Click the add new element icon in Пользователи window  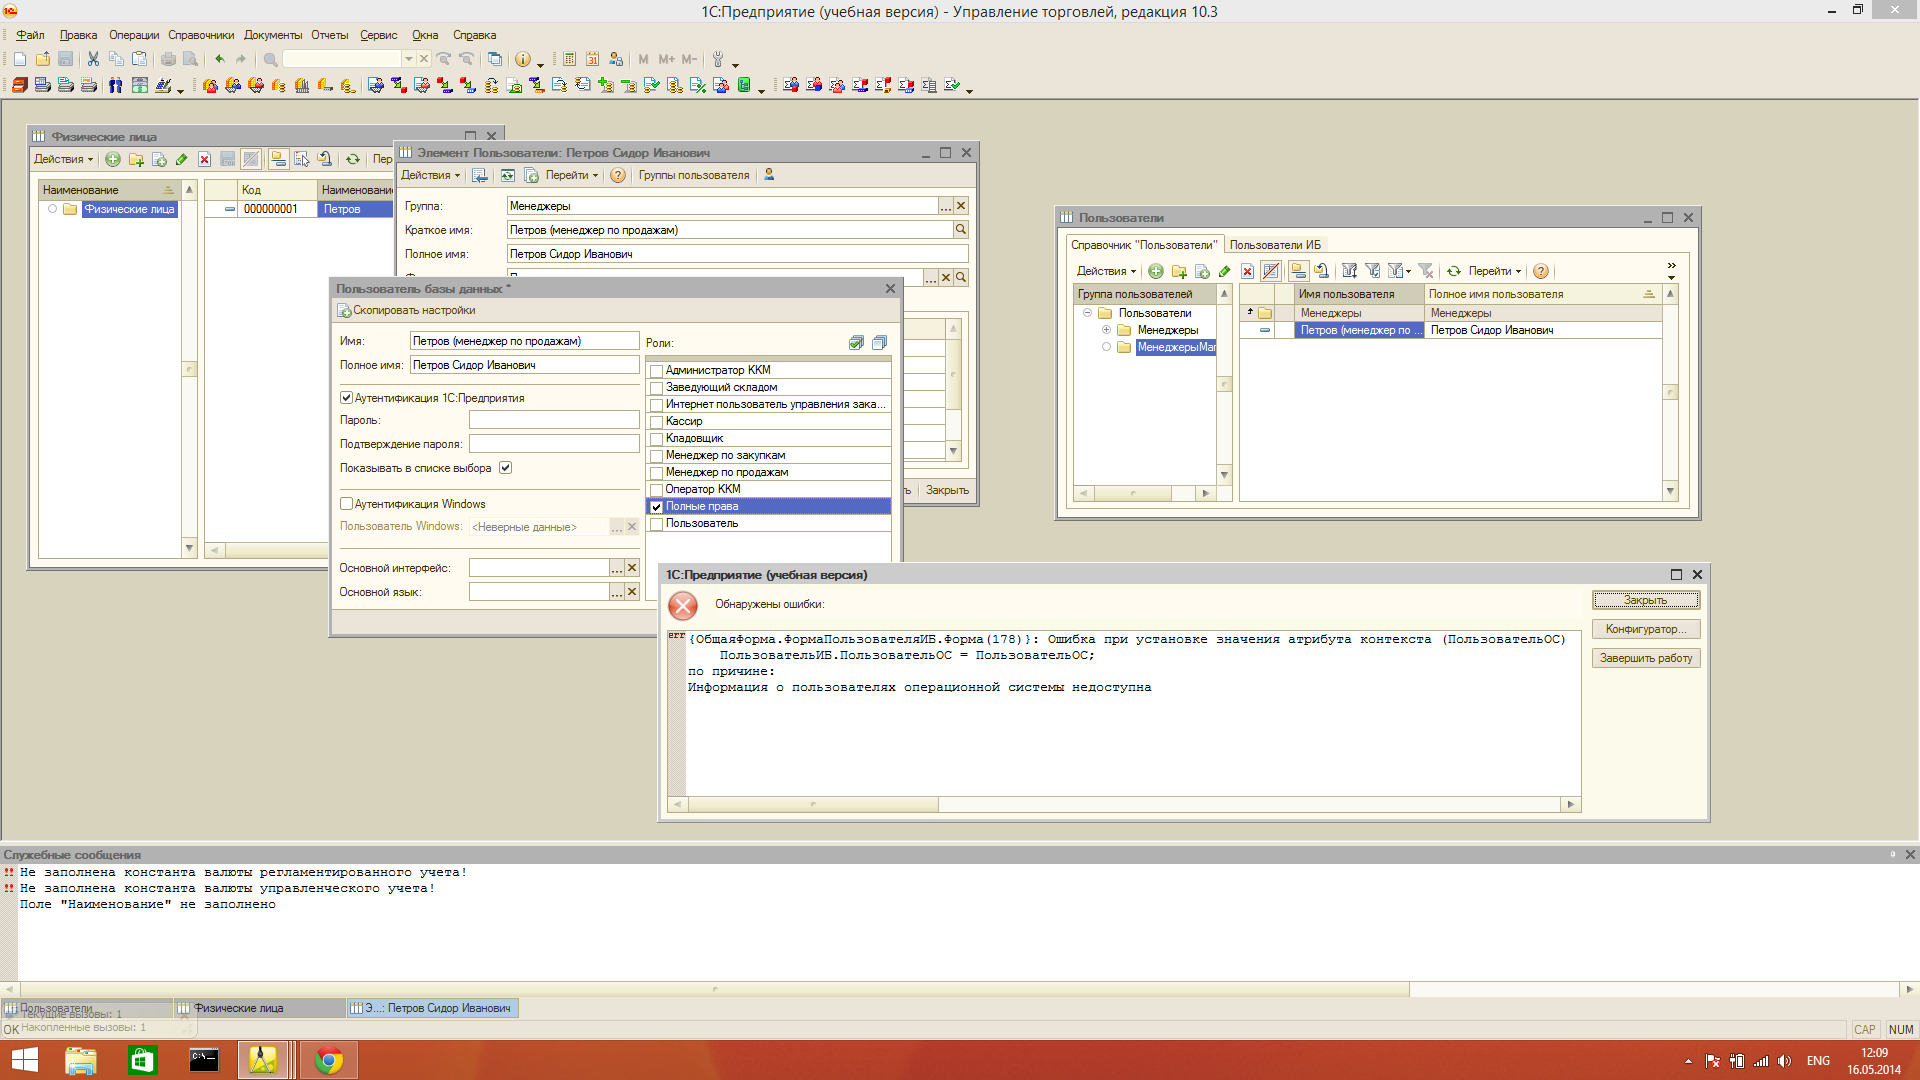(x=1156, y=271)
